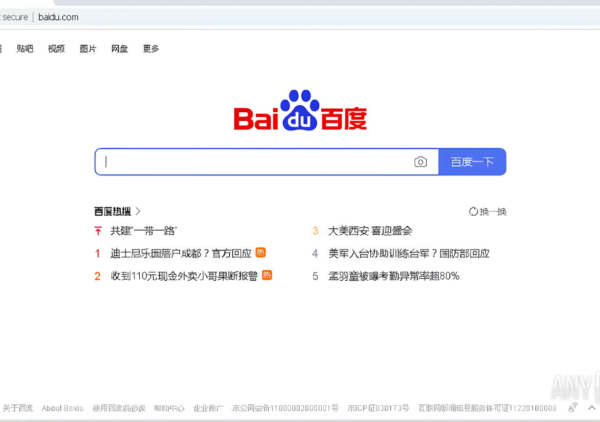Open 图片 in top navigation
The height and width of the screenshot is (422, 600).
(x=88, y=49)
